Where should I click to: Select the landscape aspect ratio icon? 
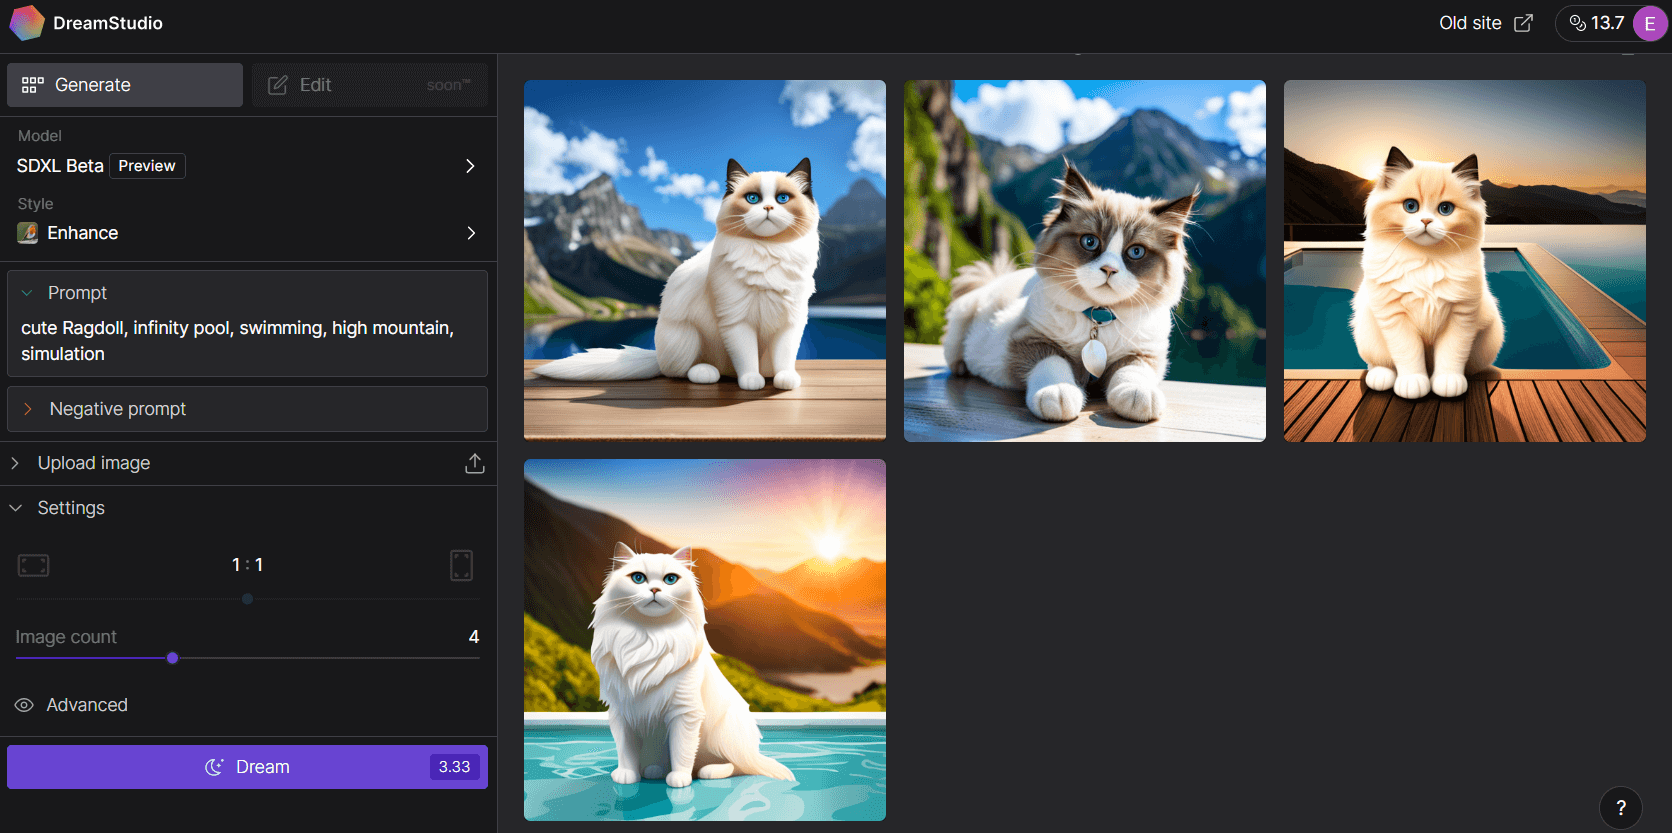point(34,565)
